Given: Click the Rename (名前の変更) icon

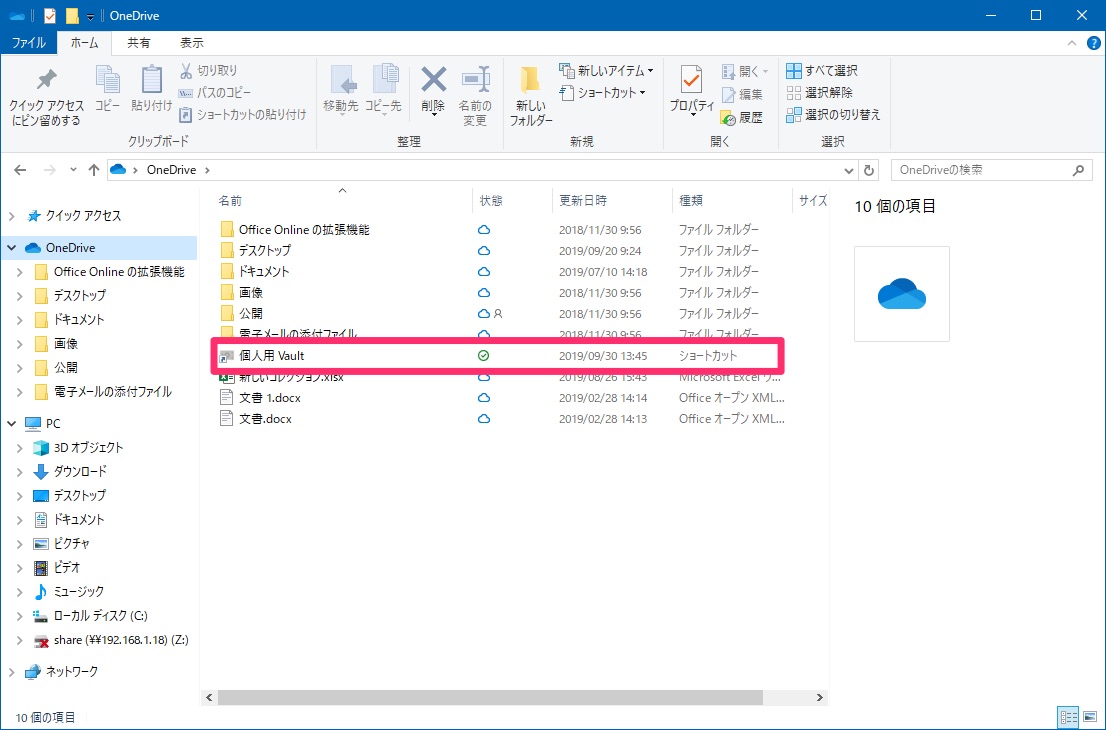Looking at the screenshot, I should point(475,97).
